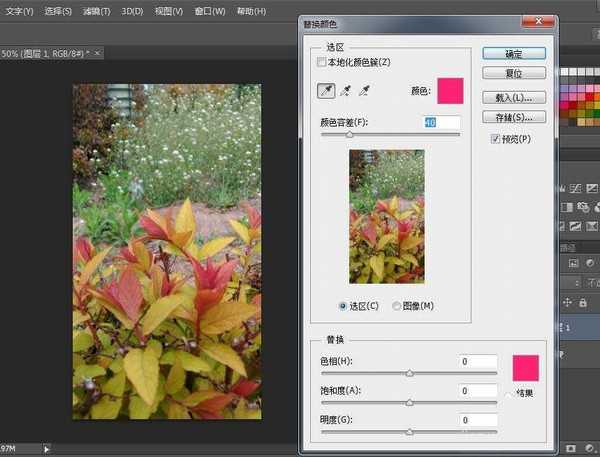Click the 颜色容差(F) value field showing 40
Image resolution: width=600 pixels, height=457 pixels.
point(442,122)
